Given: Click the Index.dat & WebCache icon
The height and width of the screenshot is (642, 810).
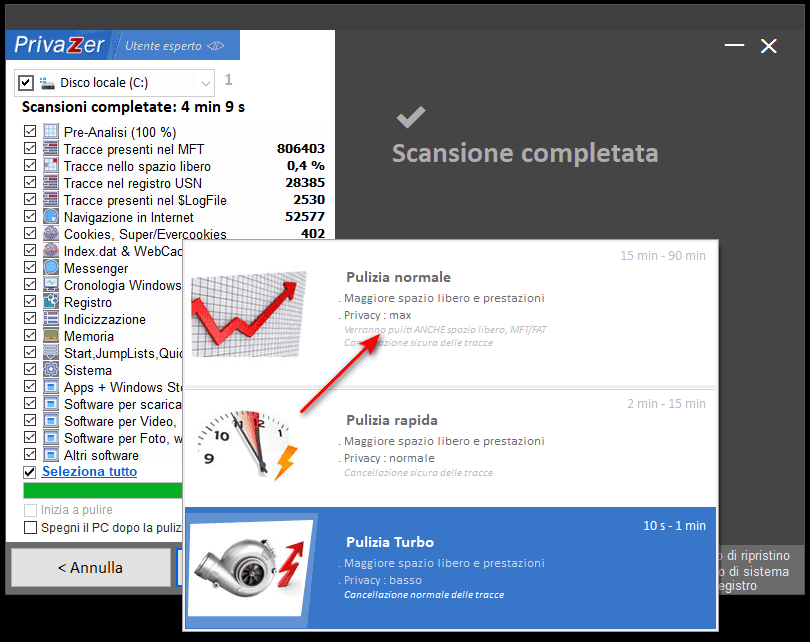Looking at the screenshot, I should pos(51,251).
